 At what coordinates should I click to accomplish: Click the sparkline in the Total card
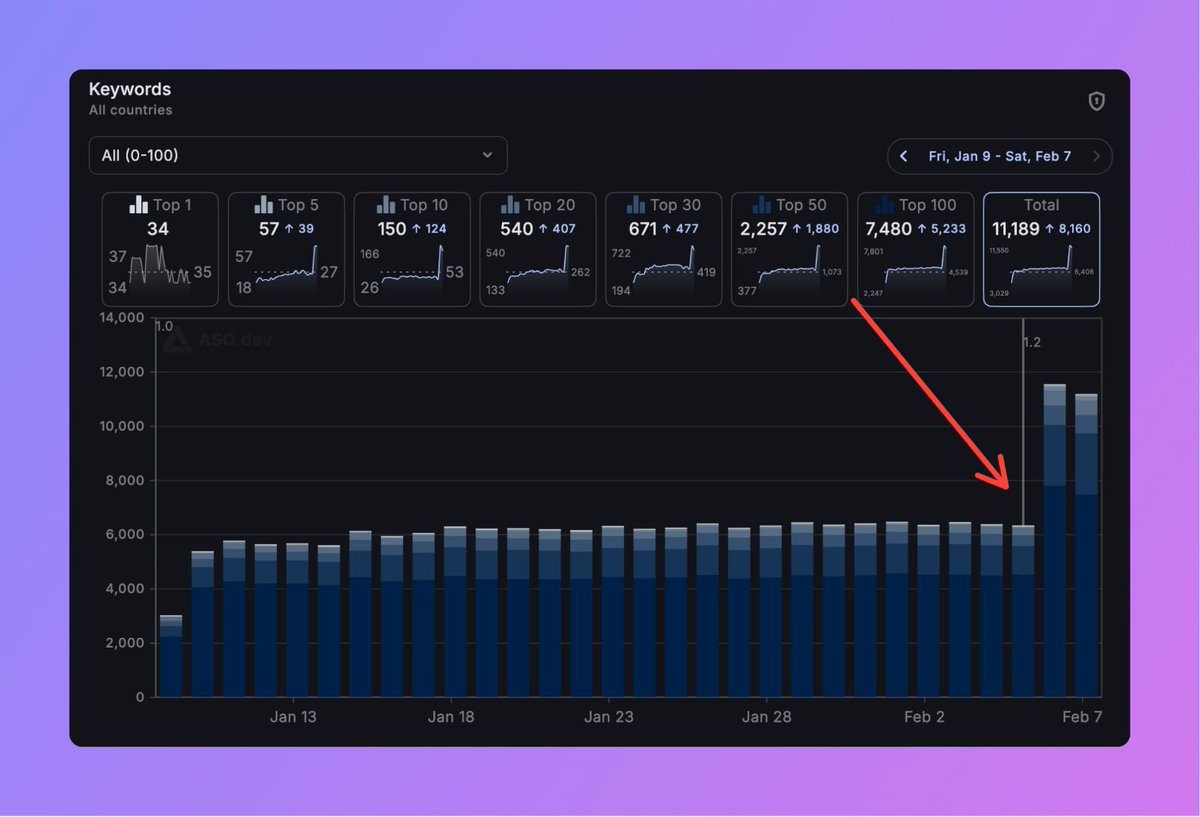tap(1042, 269)
